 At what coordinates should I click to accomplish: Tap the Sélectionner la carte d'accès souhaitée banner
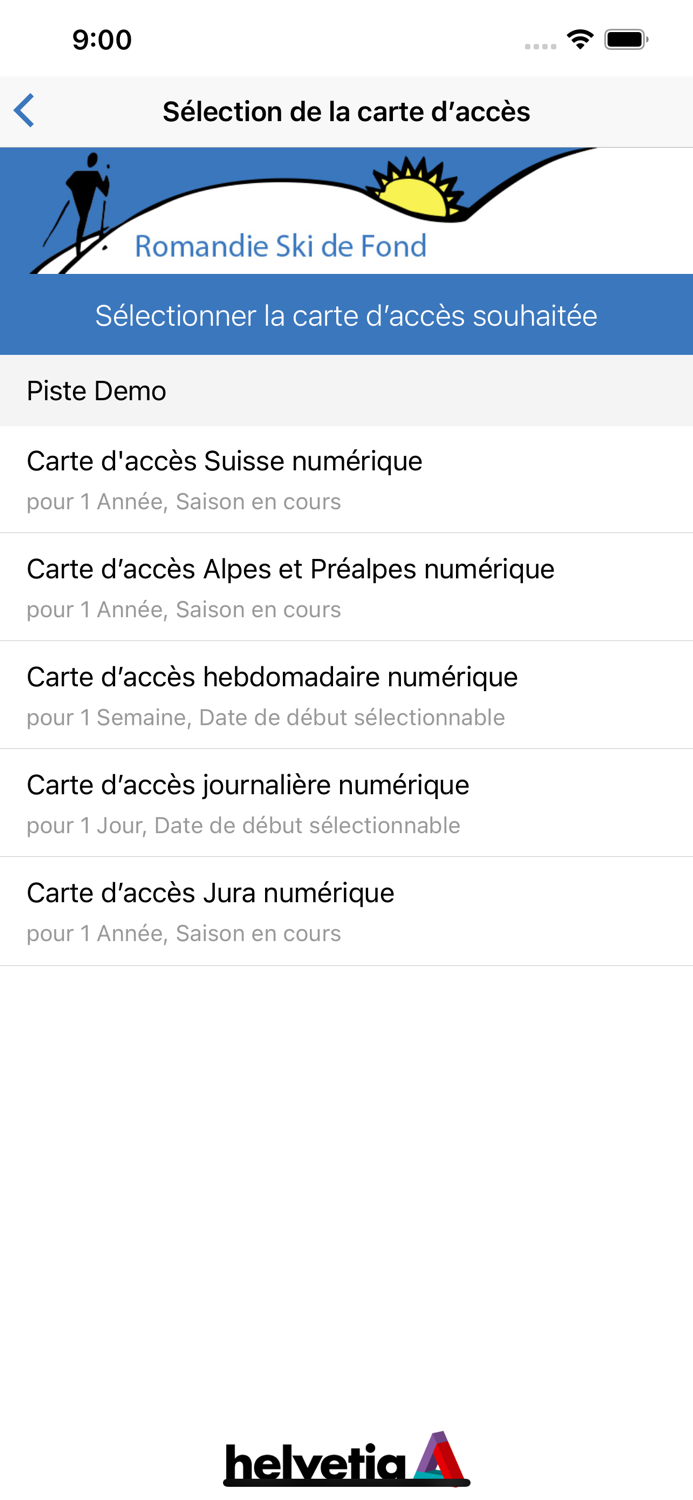[x=346, y=314]
